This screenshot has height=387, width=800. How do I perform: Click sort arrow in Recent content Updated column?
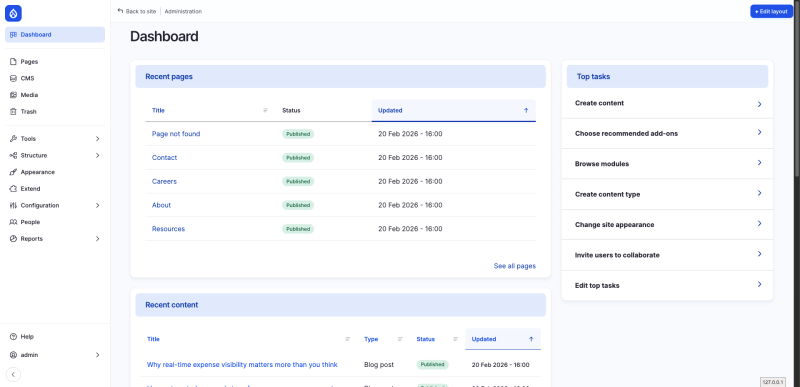coord(531,339)
